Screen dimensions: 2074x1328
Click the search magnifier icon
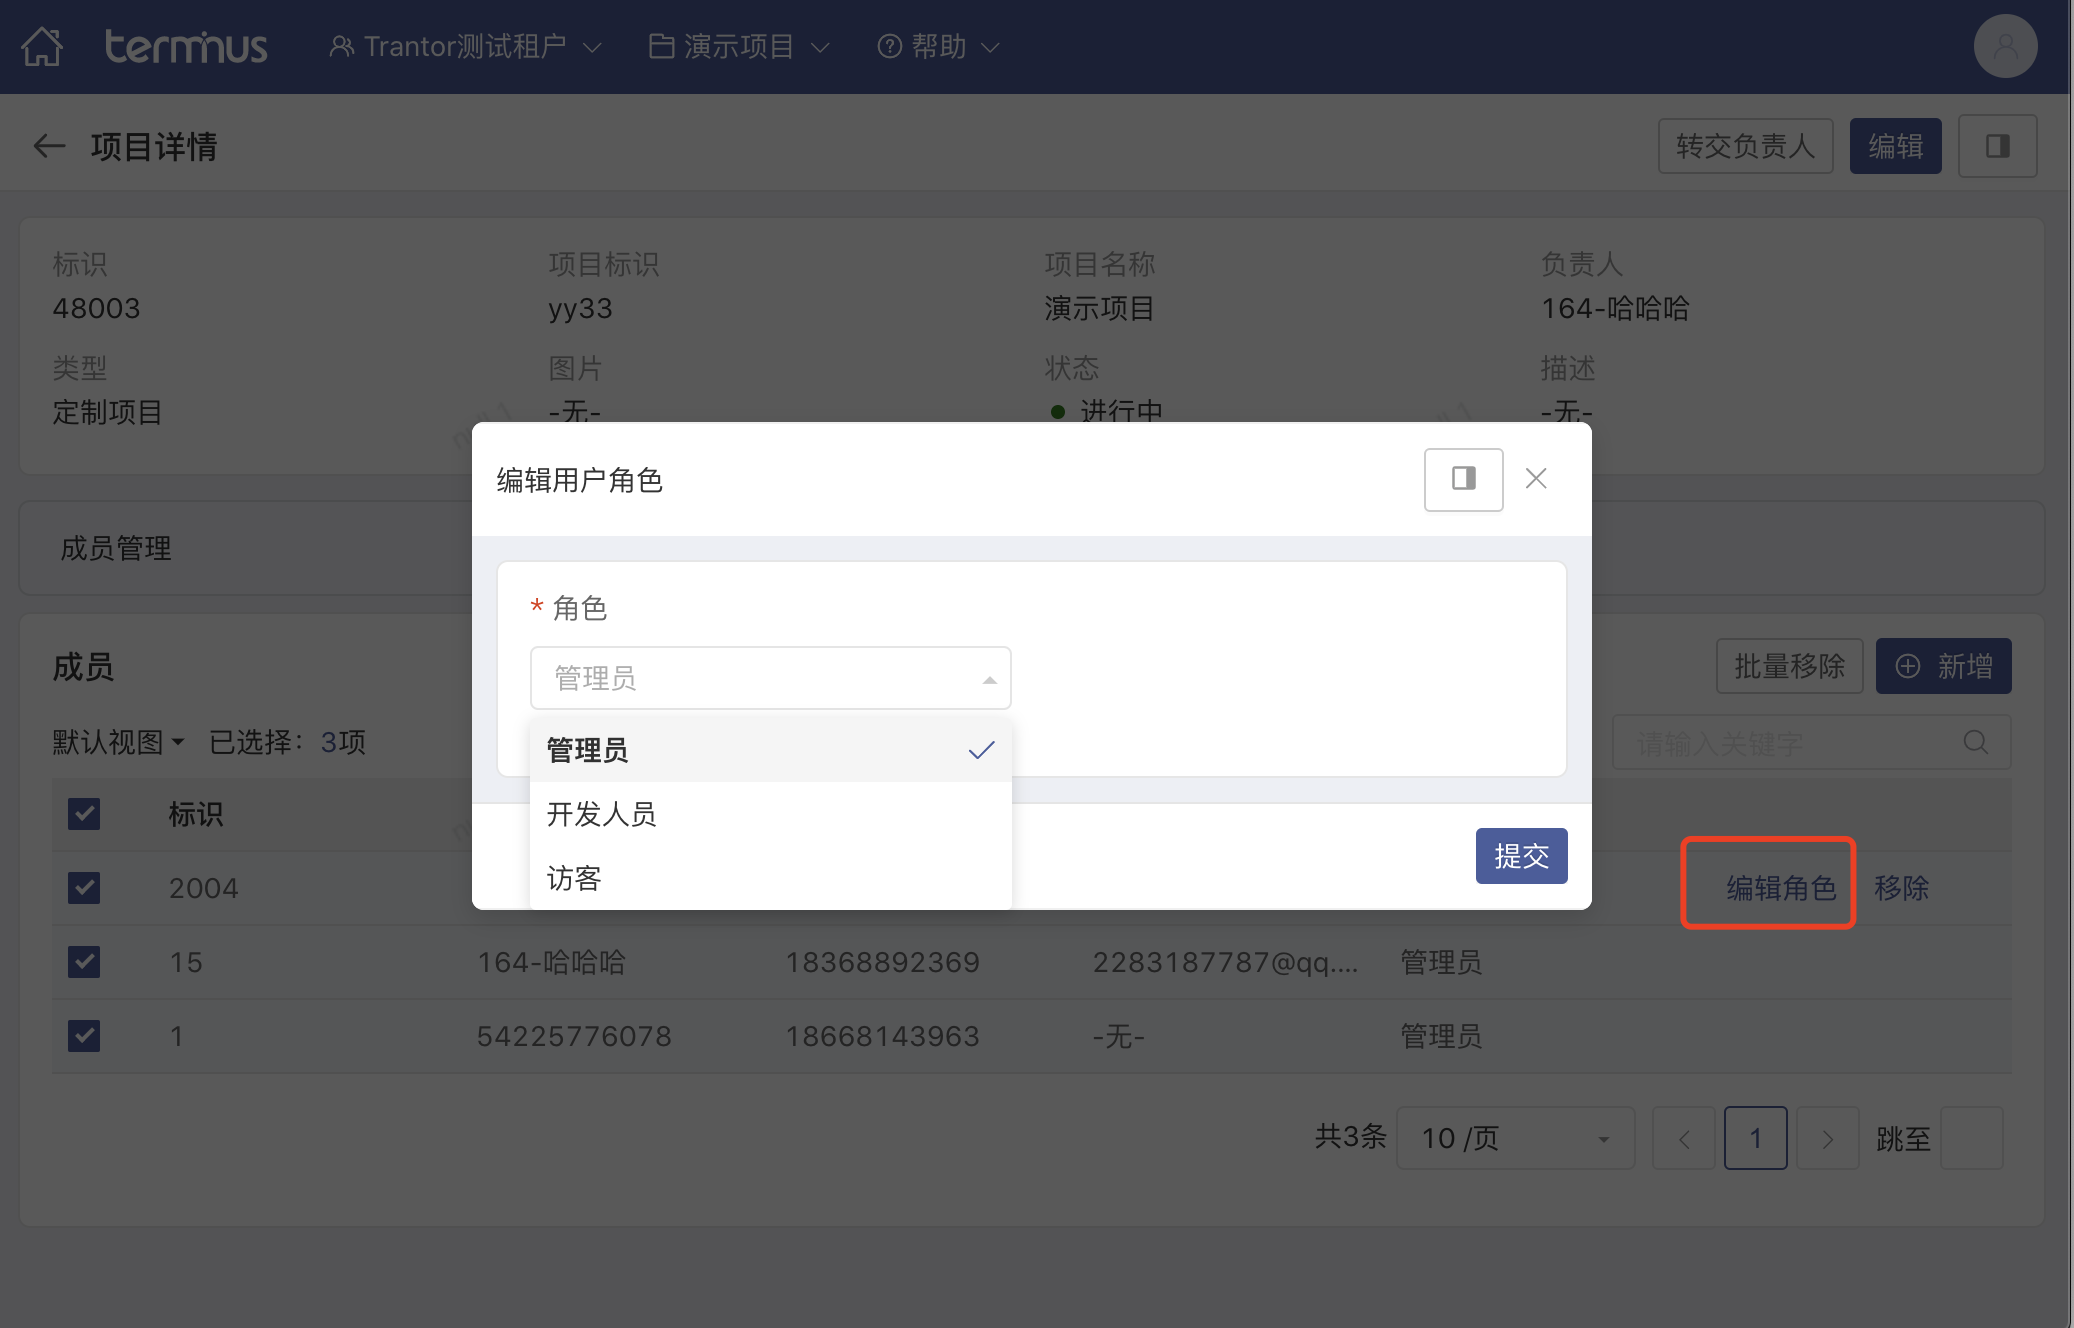[1975, 742]
